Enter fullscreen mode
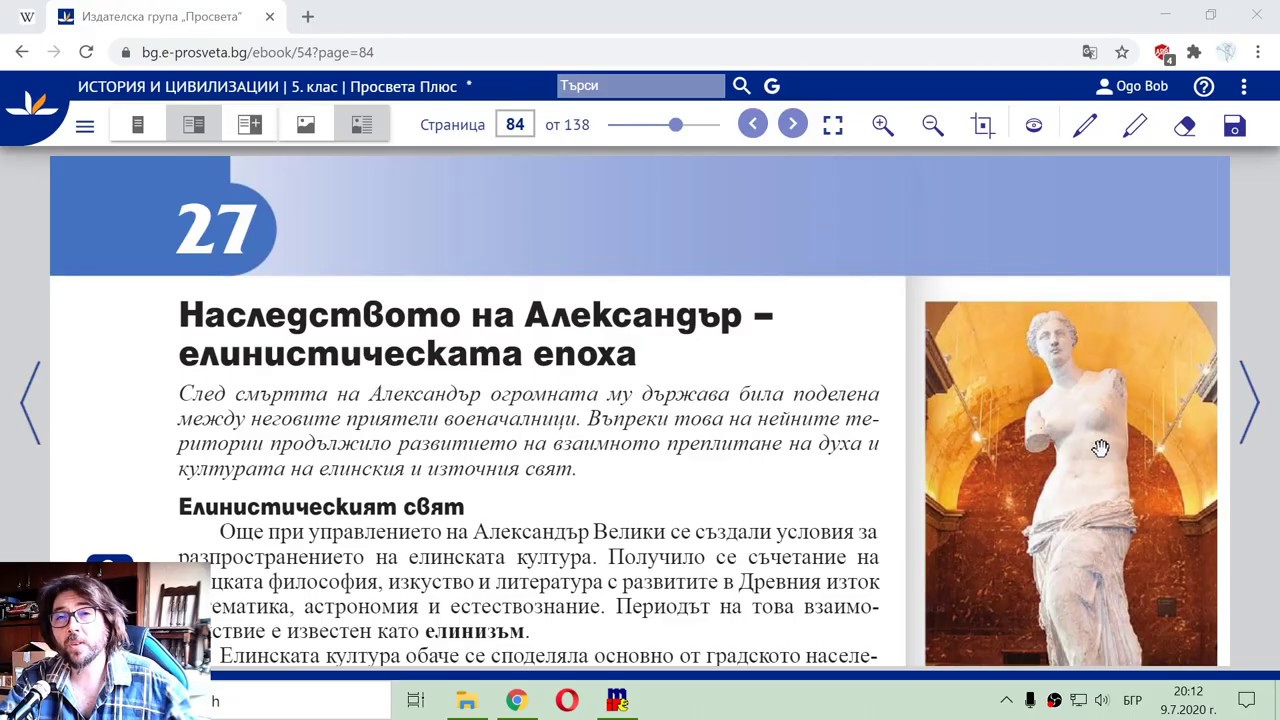The width and height of the screenshot is (1280, 720). pos(833,125)
